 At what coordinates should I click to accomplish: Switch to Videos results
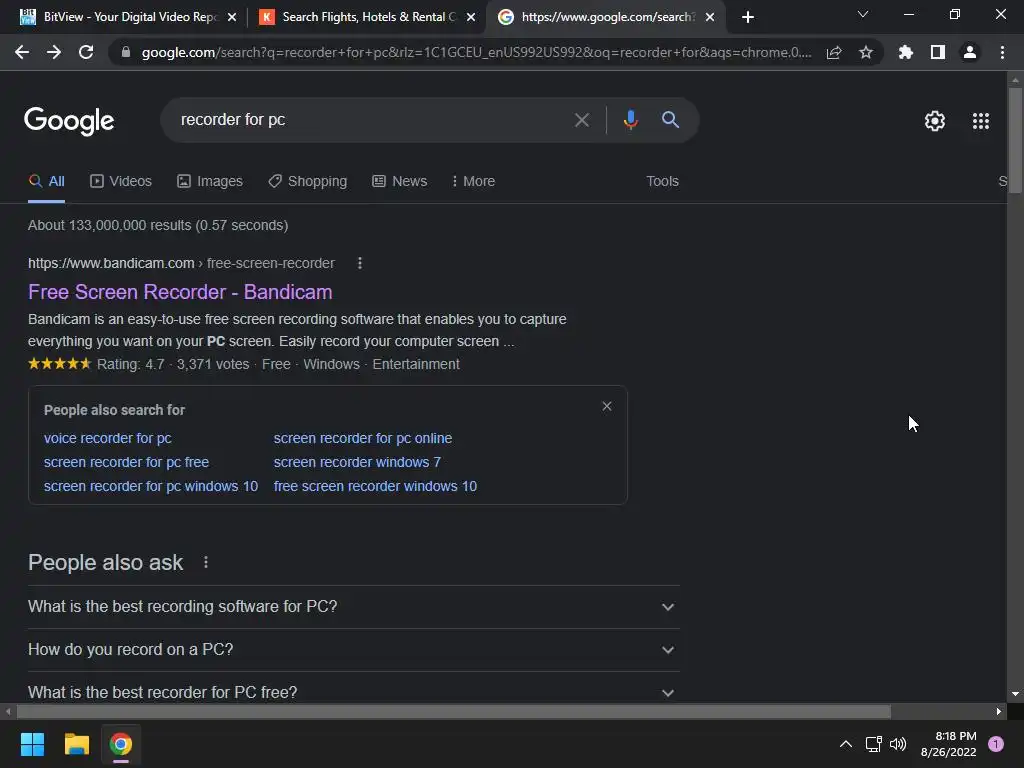pyautogui.click(x=121, y=182)
